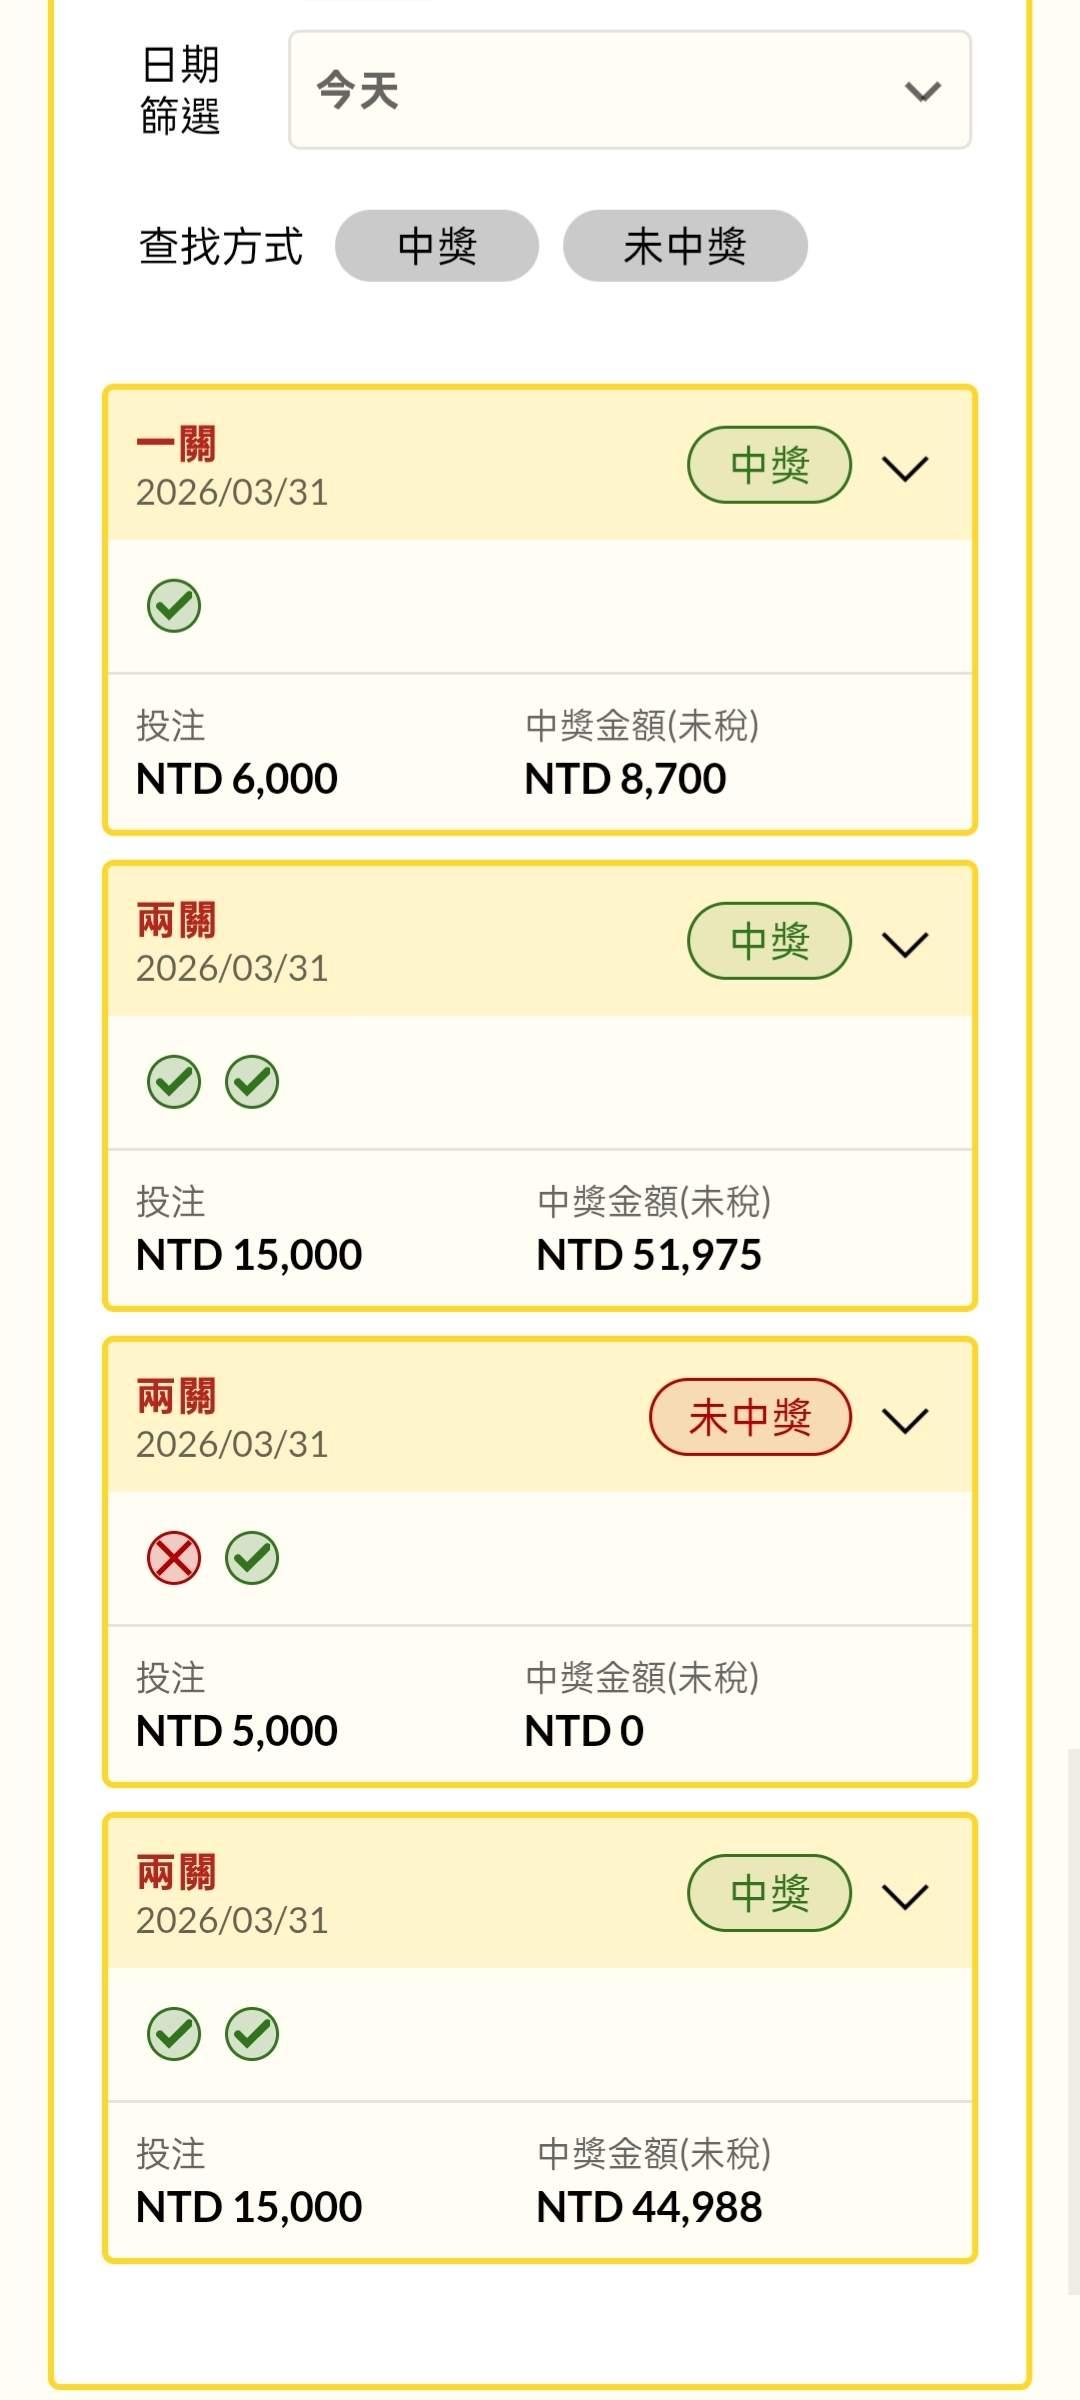Viewport: 1080px width, 2400px height.
Task: Expand the 兩關 card with NTD 44,988
Action: point(905,1895)
